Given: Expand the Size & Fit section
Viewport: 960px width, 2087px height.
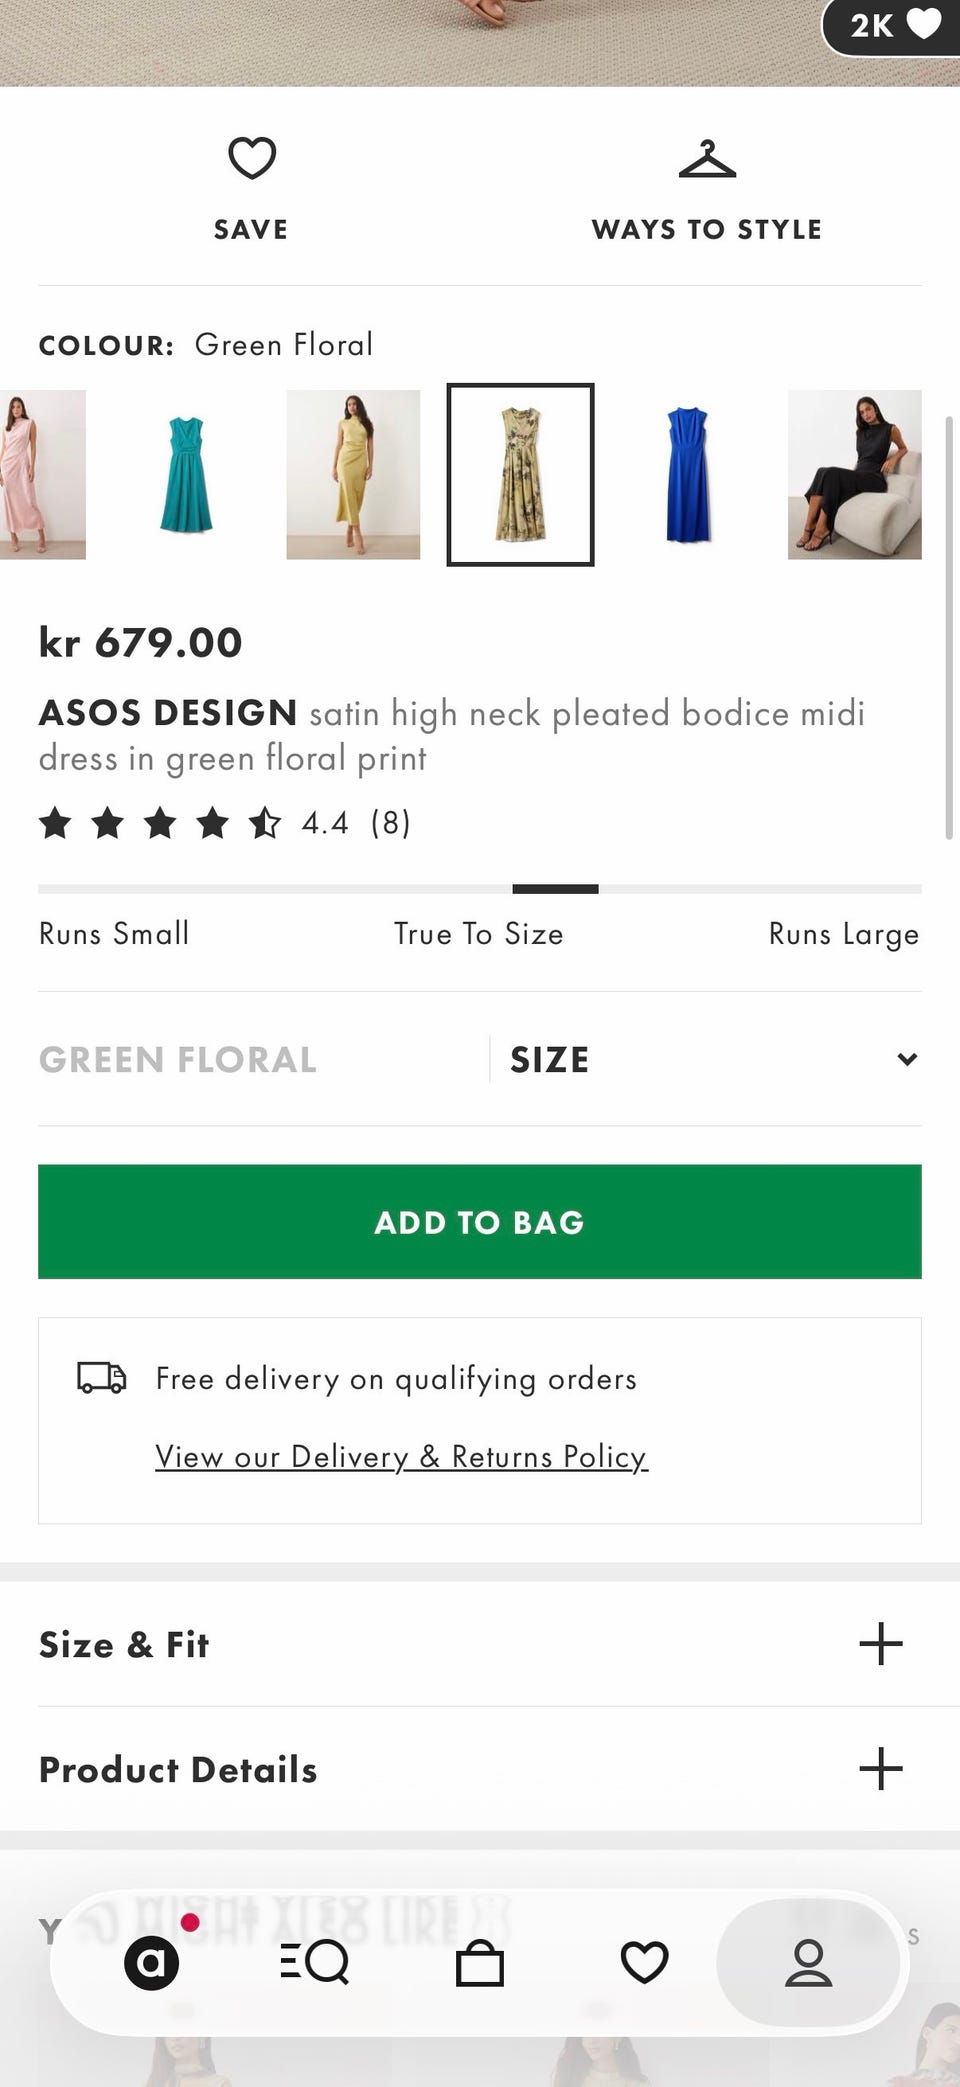Looking at the screenshot, I should (480, 1644).
